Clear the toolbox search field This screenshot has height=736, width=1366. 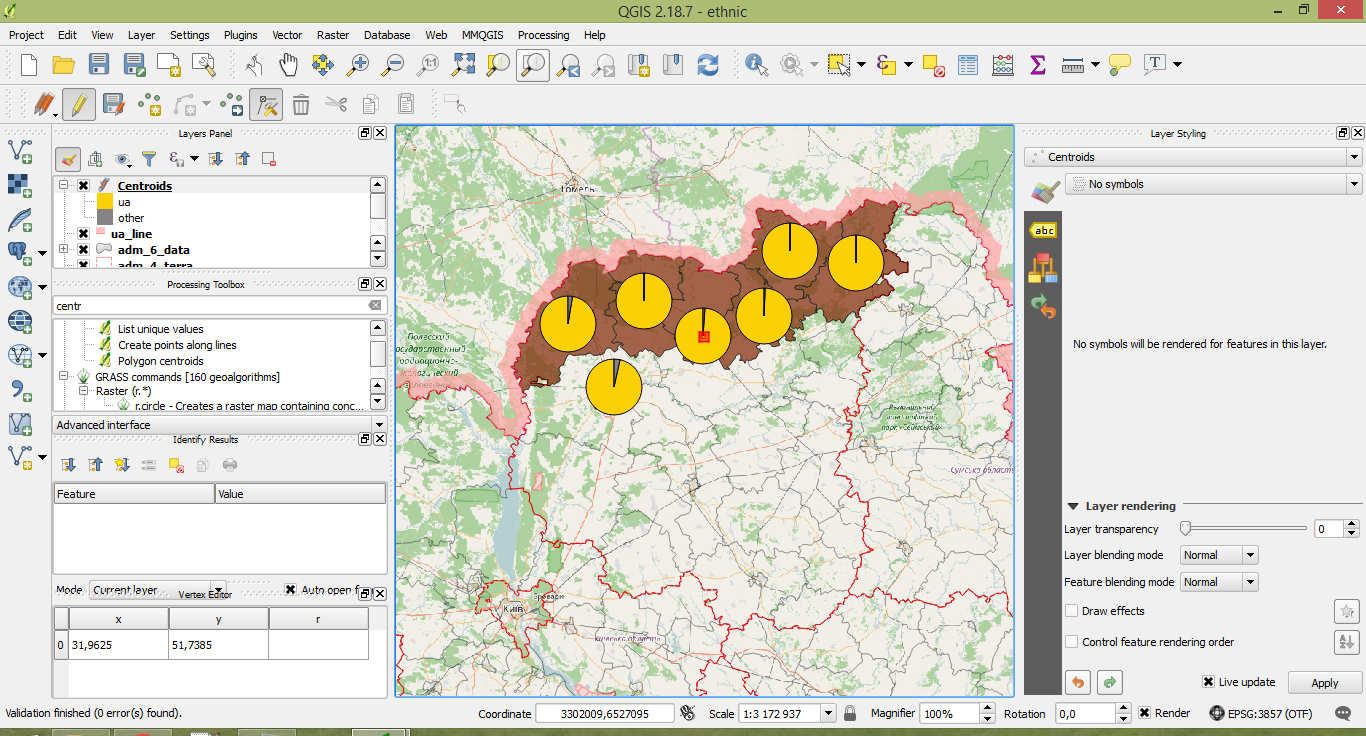(x=375, y=306)
